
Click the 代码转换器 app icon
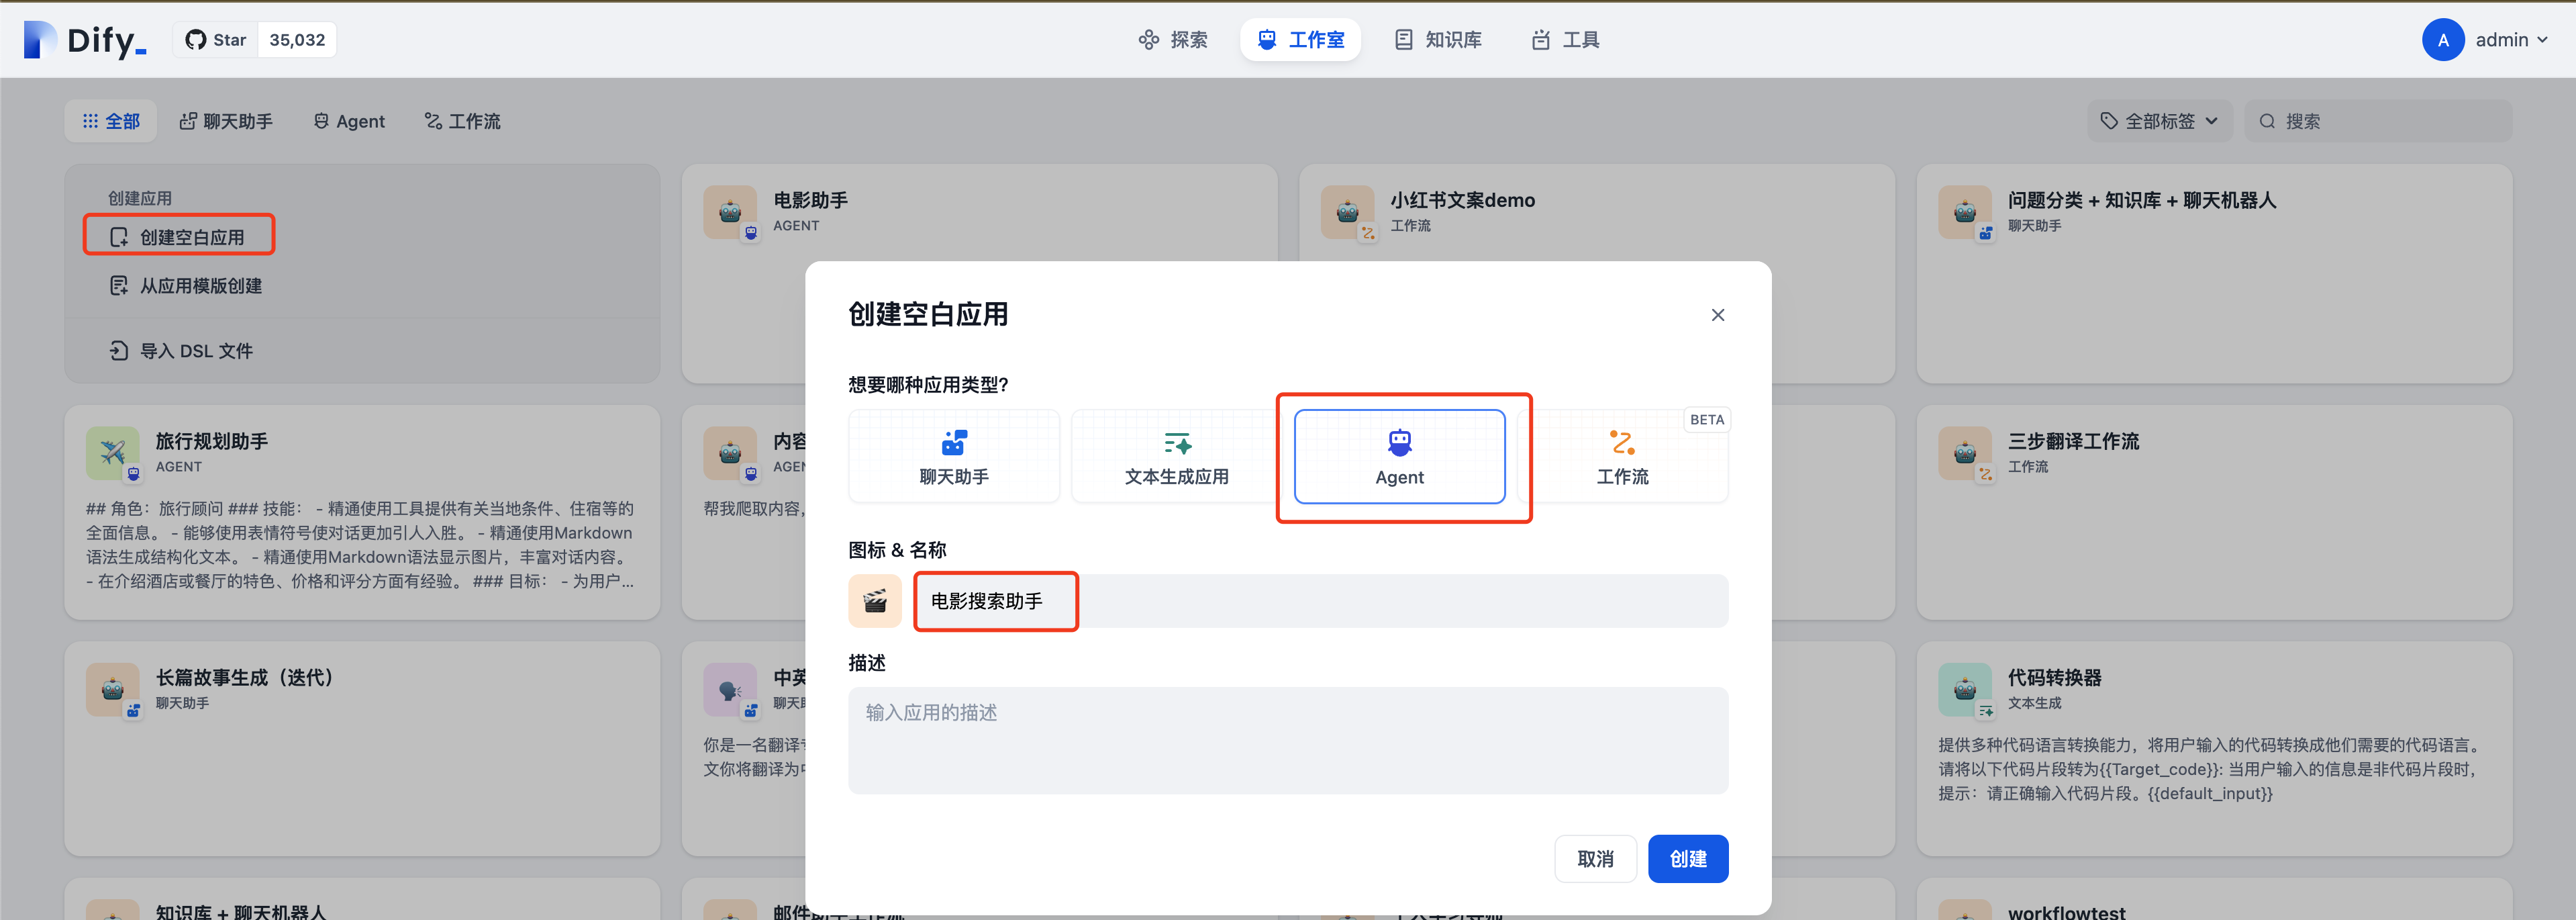(x=1964, y=688)
